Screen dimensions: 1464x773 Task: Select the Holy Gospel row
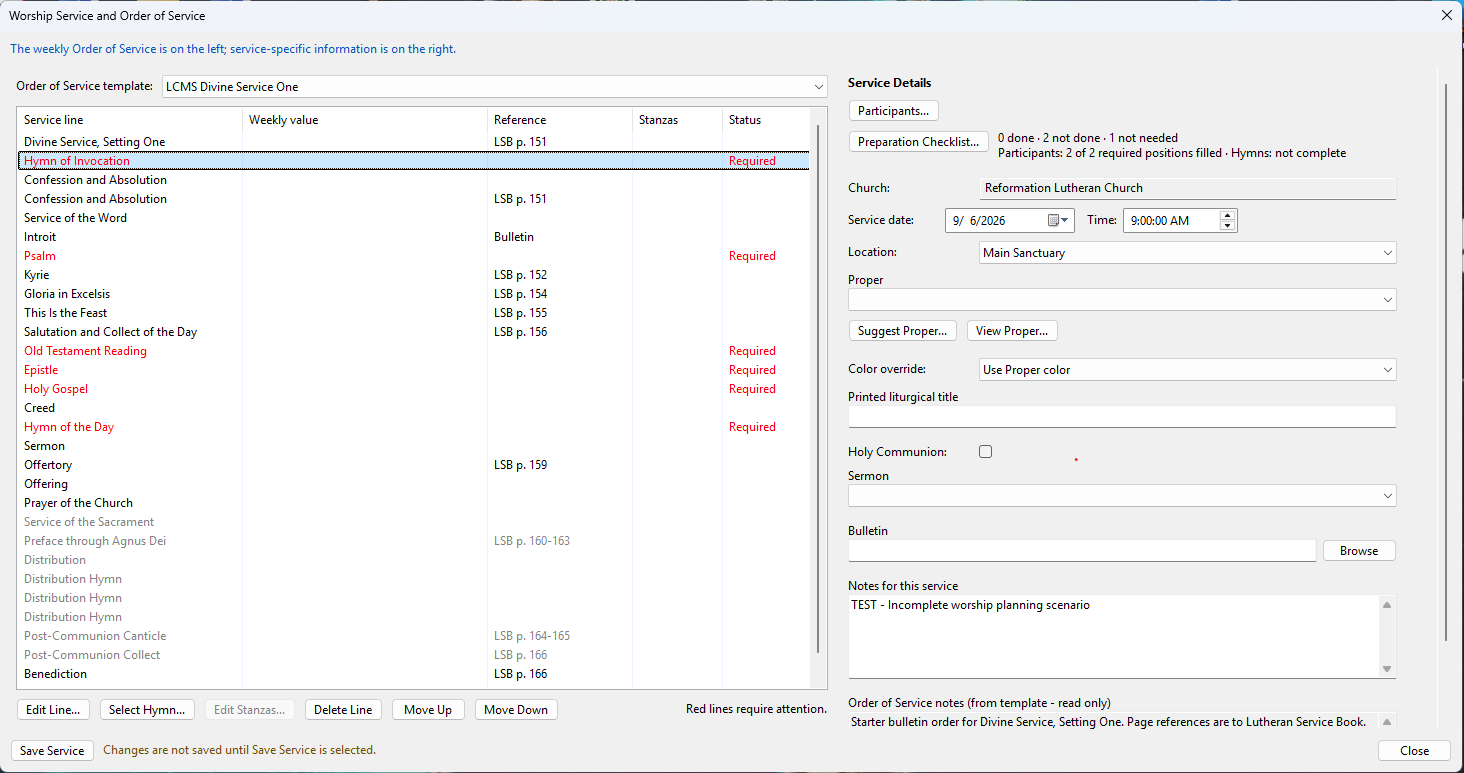coord(414,389)
